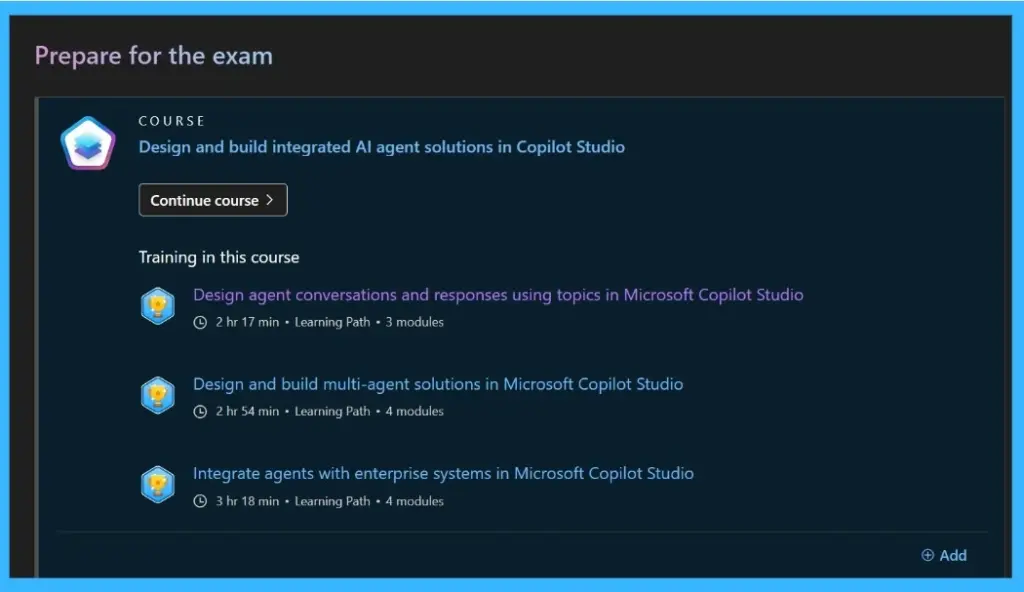The height and width of the screenshot is (592, 1024).
Task: Click the clock icon under the topics learning path
Action: 199,321
